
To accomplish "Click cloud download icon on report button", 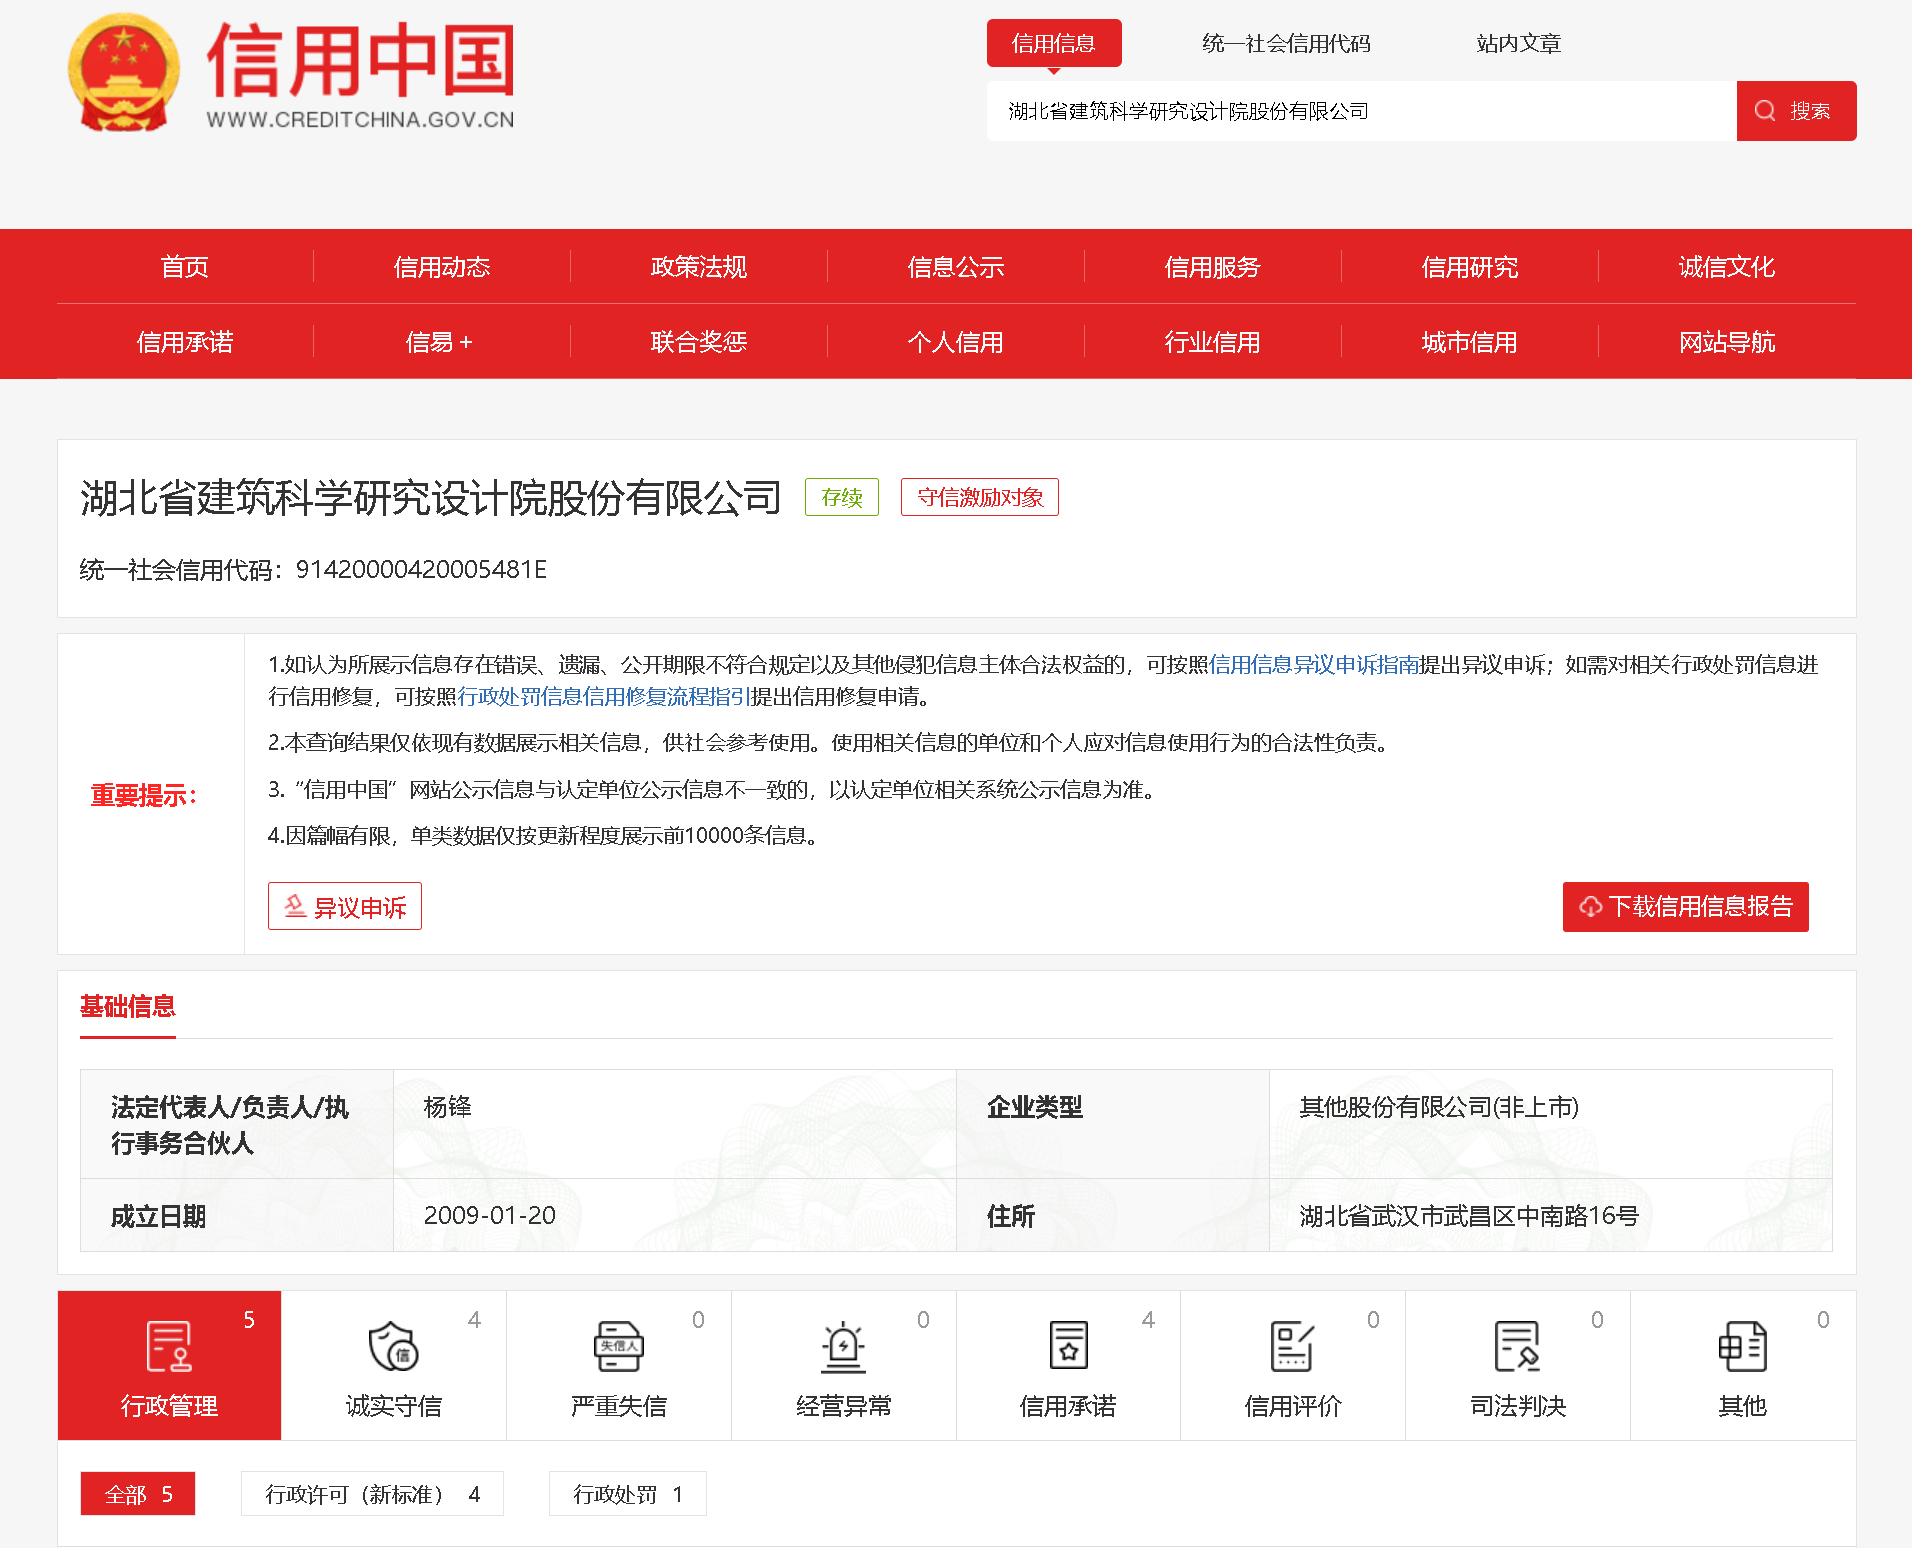I will coord(1590,907).
